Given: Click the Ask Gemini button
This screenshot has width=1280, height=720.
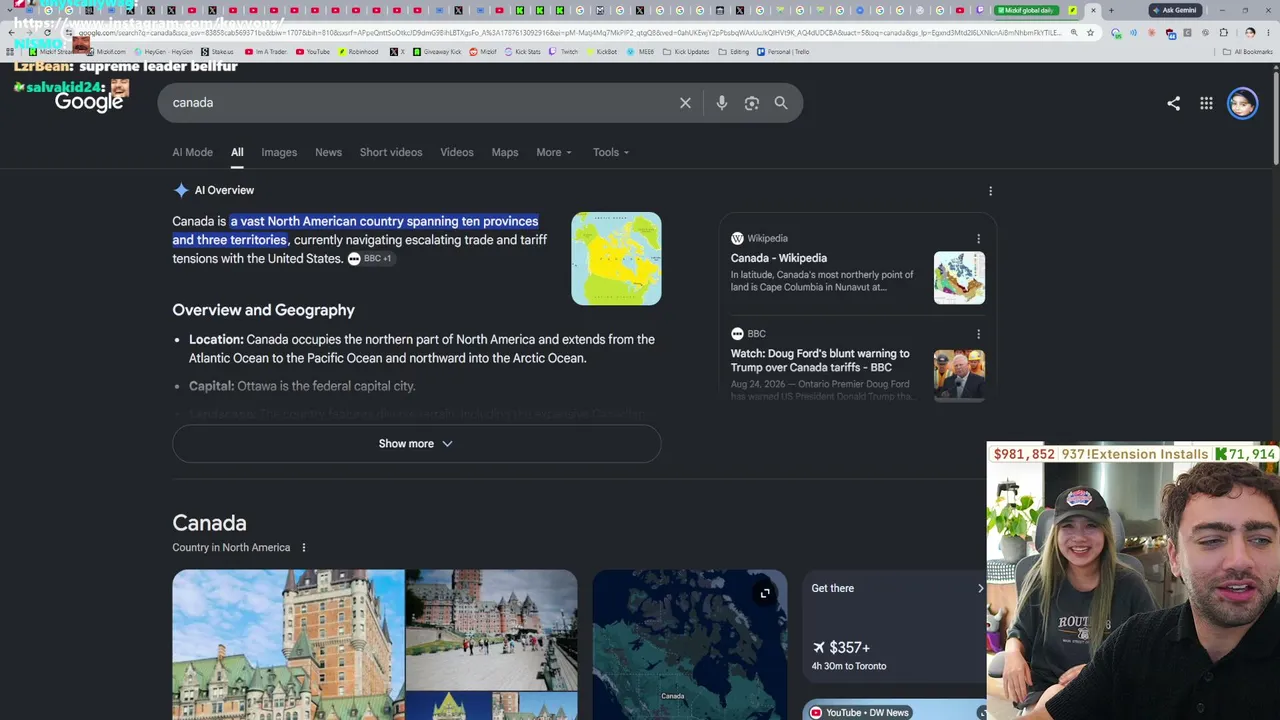Looking at the screenshot, I should (1174, 11).
